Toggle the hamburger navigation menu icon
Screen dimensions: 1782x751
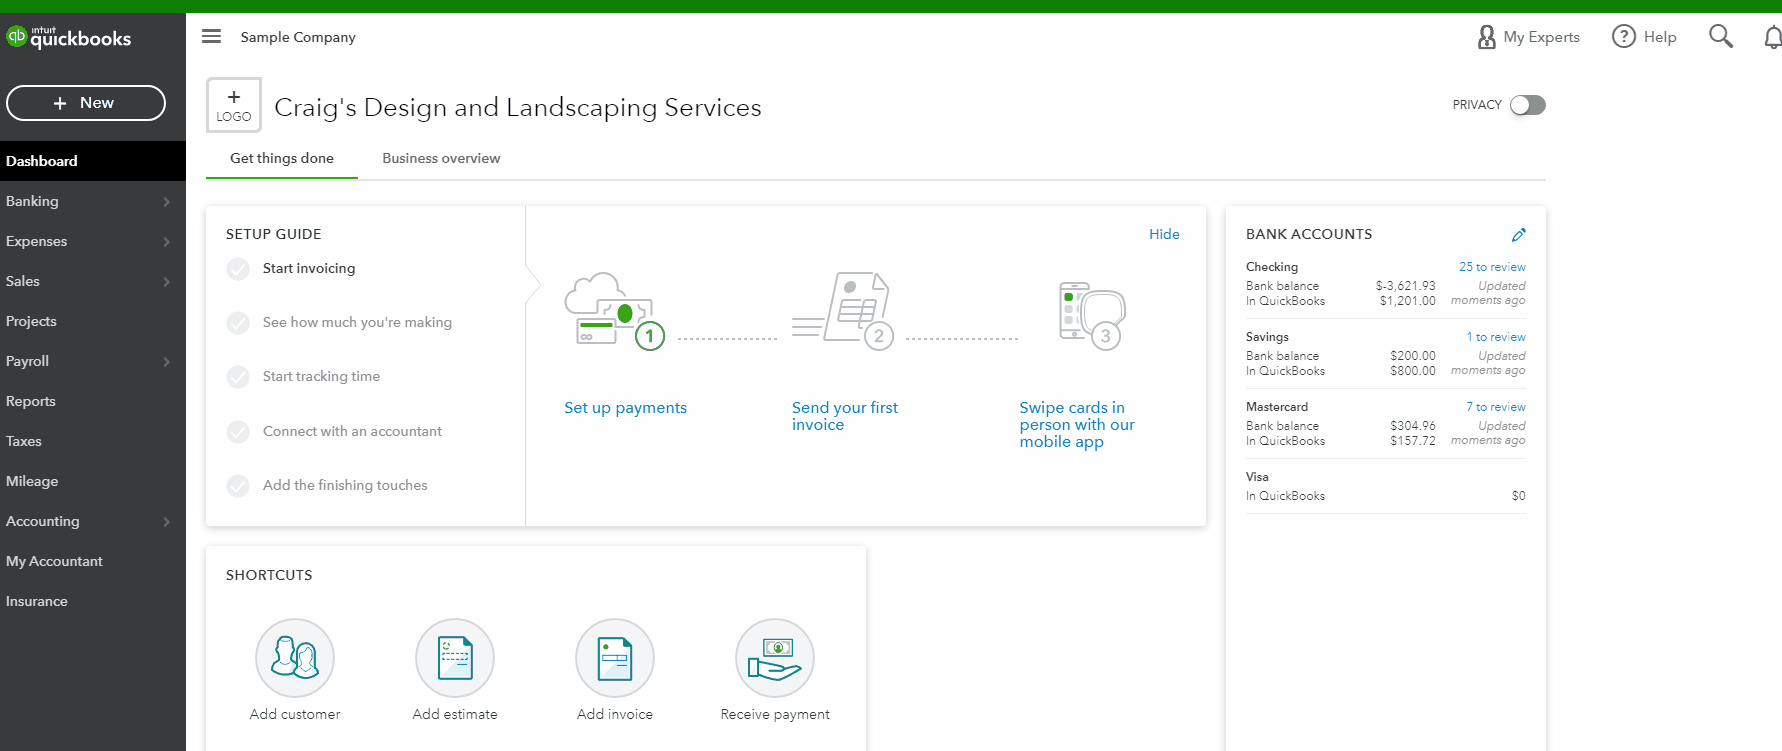tap(211, 37)
